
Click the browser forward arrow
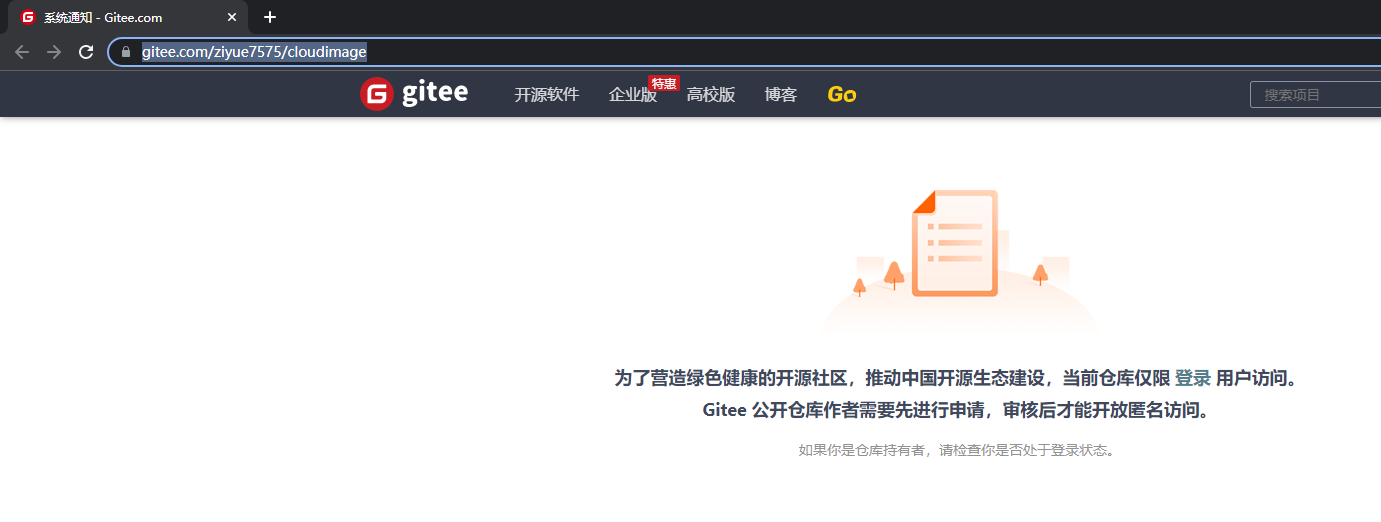coord(54,51)
